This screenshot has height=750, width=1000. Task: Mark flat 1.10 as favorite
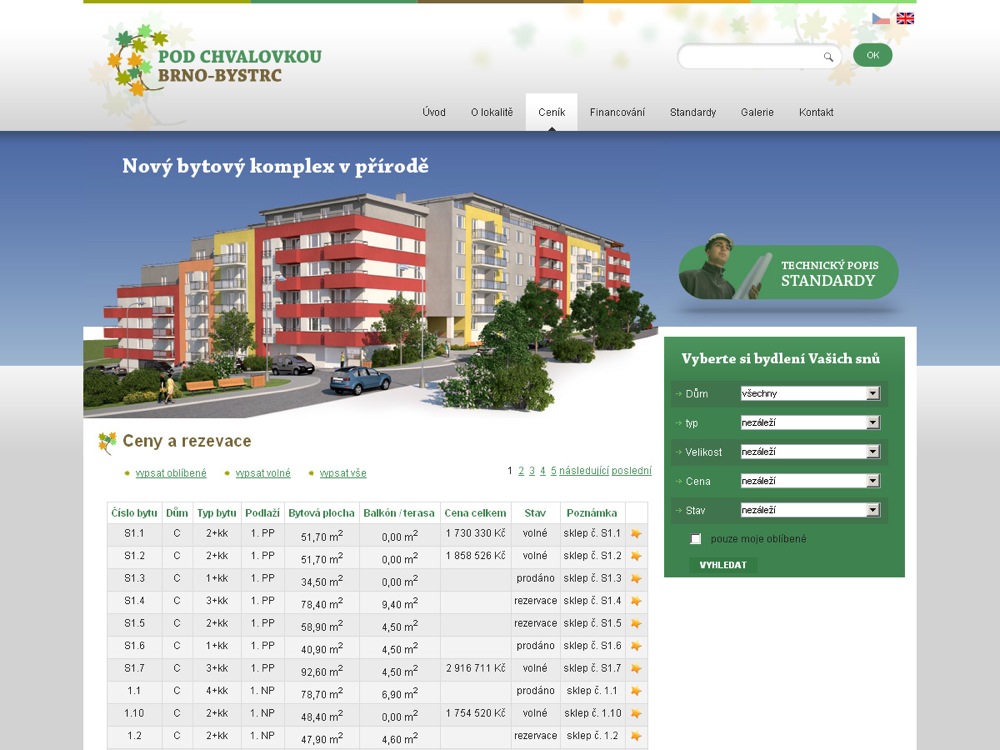[636, 714]
